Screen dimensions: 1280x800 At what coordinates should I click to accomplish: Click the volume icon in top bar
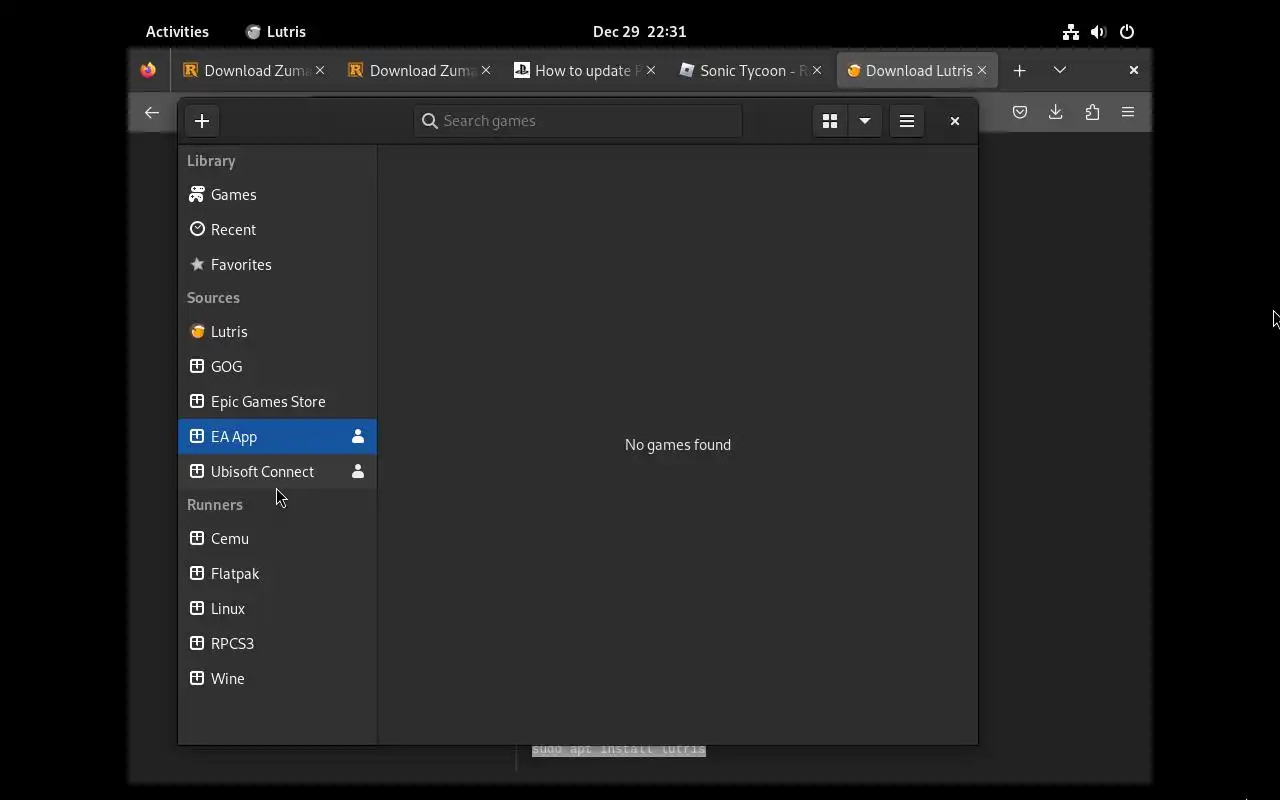click(x=1099, y=32)
